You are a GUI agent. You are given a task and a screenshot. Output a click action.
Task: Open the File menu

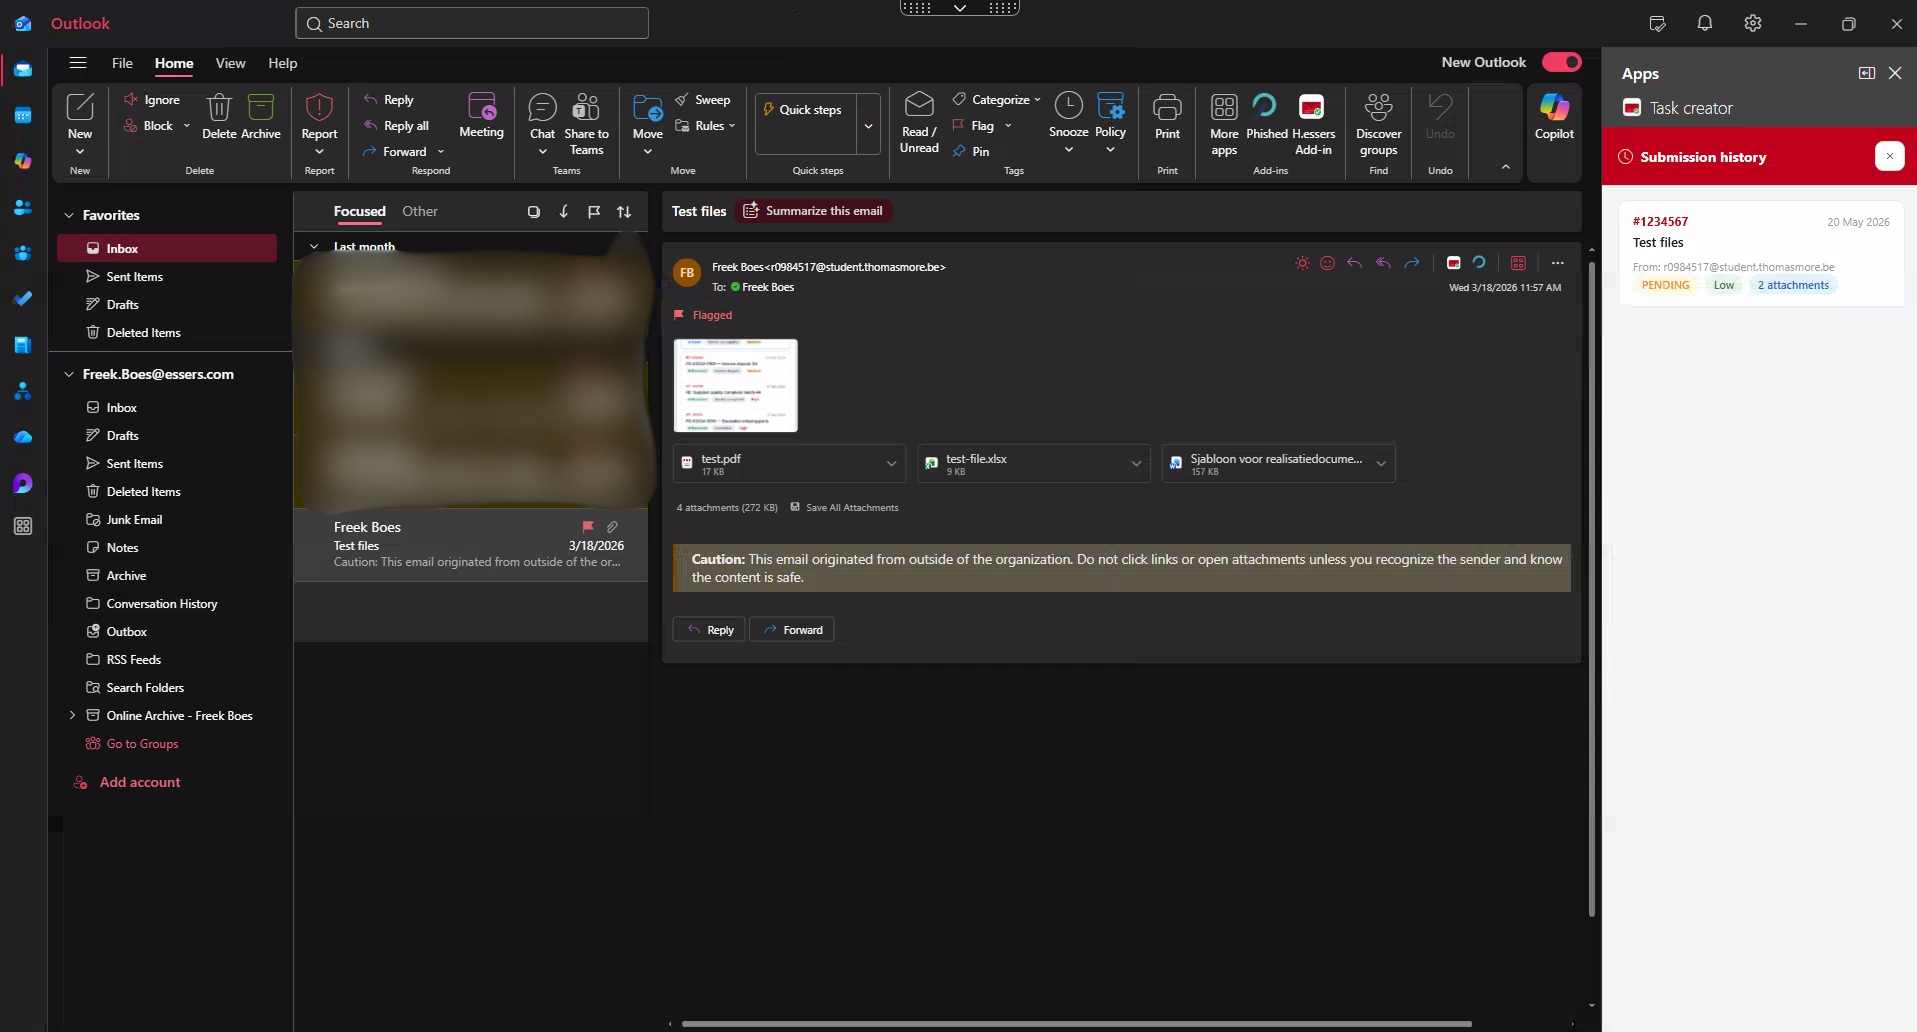coord(122,63)
